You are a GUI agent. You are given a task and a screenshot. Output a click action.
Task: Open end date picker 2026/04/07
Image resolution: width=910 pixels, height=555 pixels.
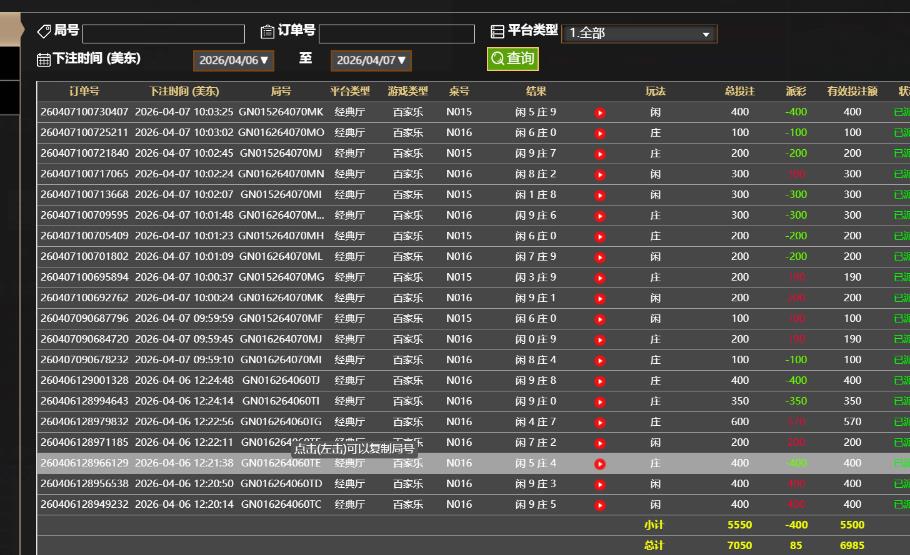371,60
